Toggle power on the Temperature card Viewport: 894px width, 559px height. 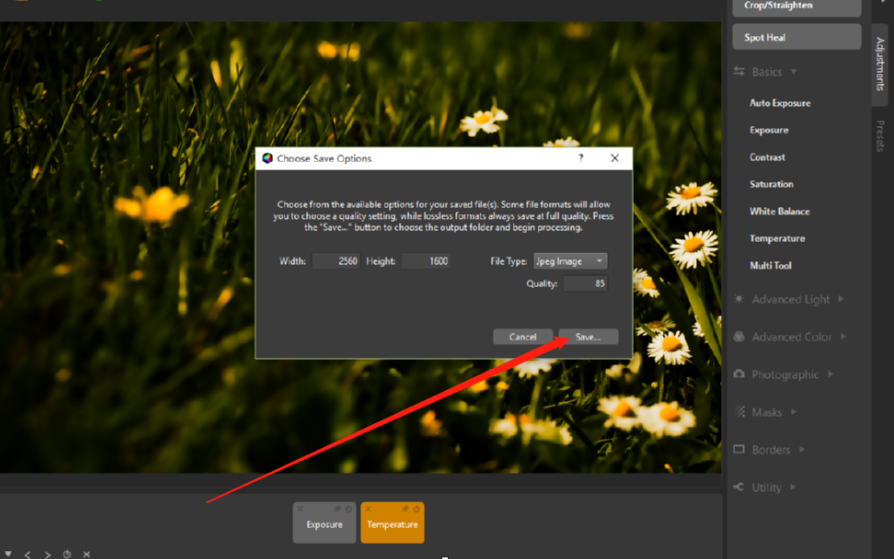(416, 509)
